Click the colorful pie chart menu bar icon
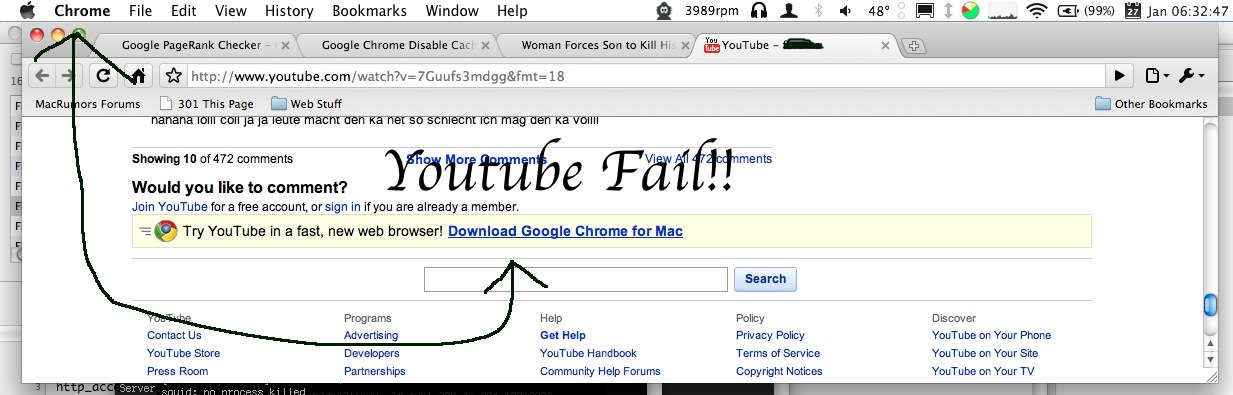The image size is (1233, 395). [970, 11]
